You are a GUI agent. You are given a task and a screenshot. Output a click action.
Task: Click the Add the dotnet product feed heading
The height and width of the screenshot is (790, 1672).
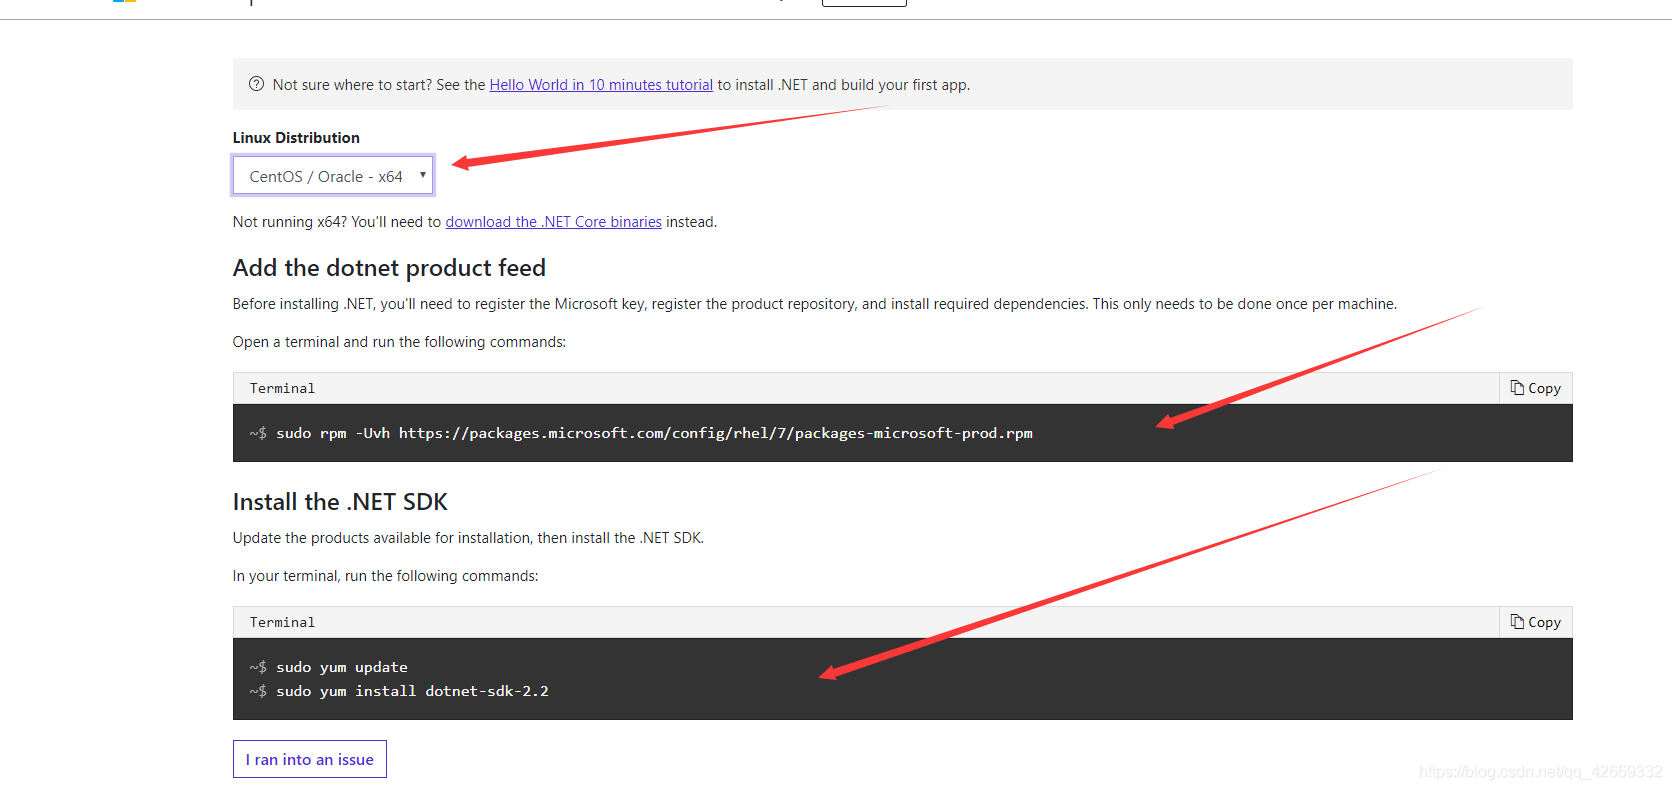coord(389,268)
